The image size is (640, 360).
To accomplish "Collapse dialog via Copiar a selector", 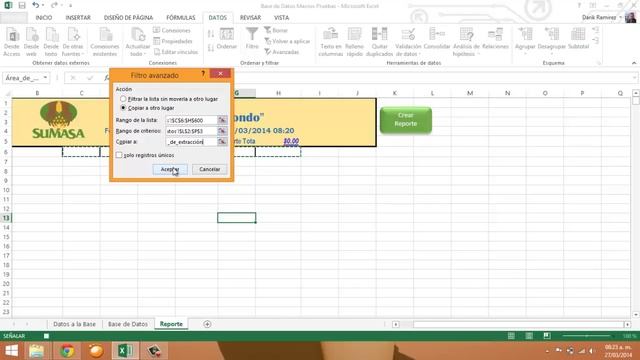I will 222,142.
